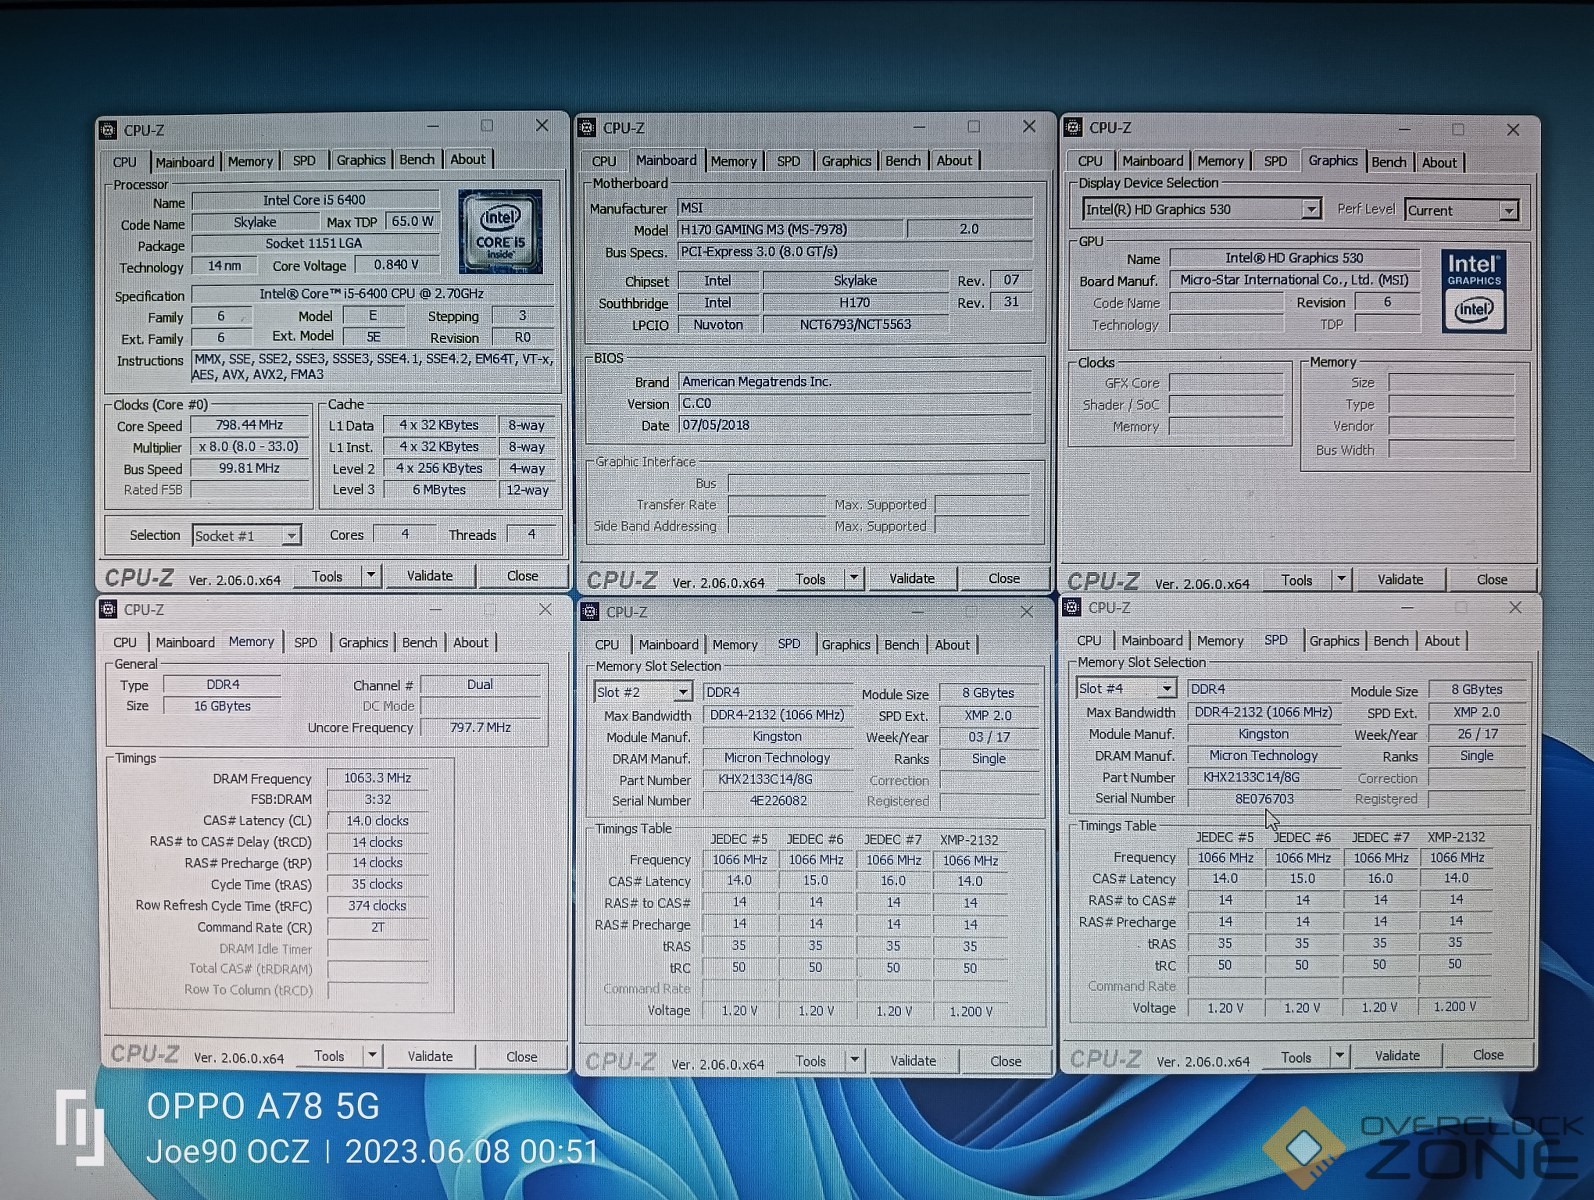Click Part Number KHX2133C14/8G in Slot #2 window
Image resolution: width=1594 pixels, height=1200 pixels.
click(778, 780)
